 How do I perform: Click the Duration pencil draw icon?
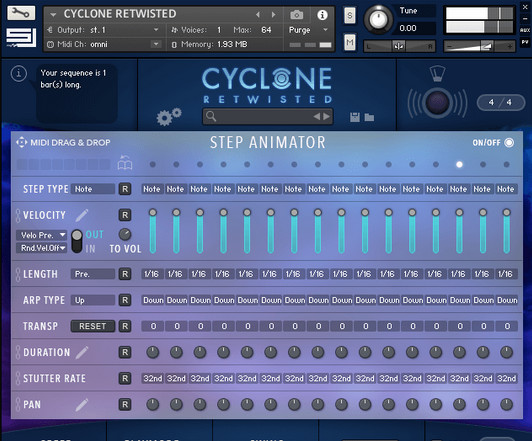click(x=82, y=352)
